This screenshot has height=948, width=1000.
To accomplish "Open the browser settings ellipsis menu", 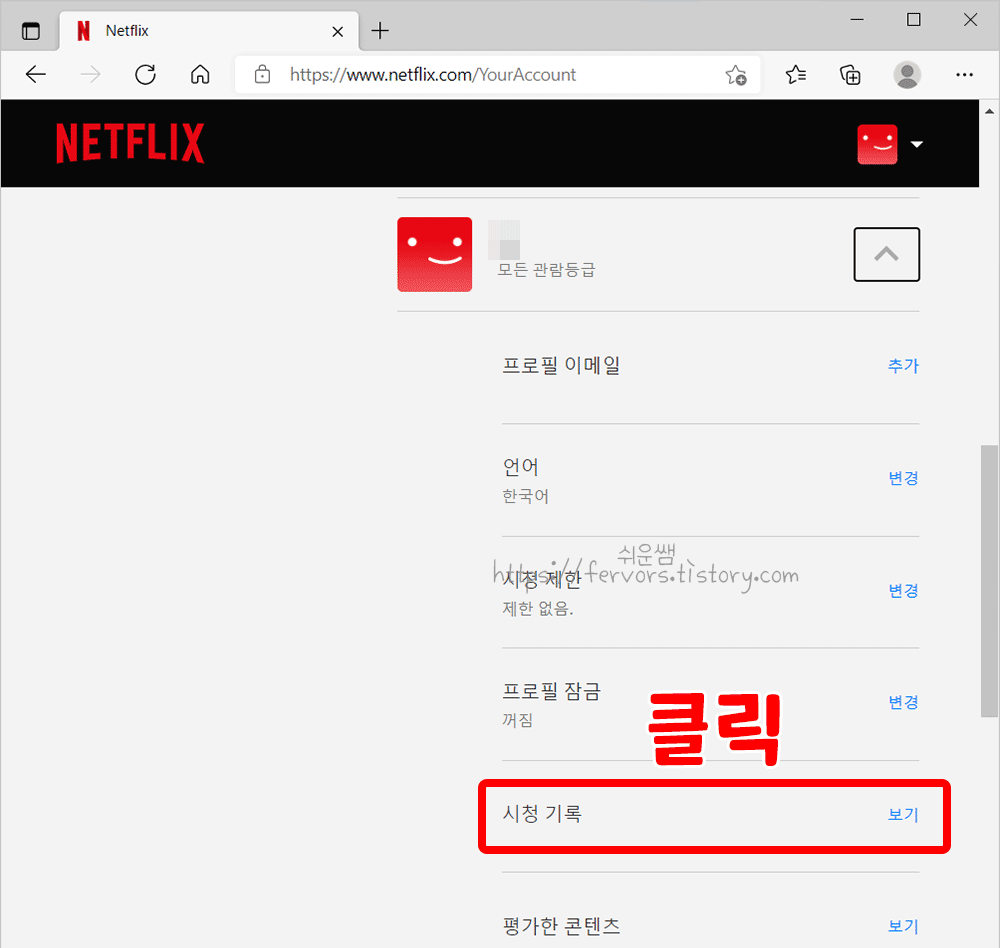I will tap(964, 75).
